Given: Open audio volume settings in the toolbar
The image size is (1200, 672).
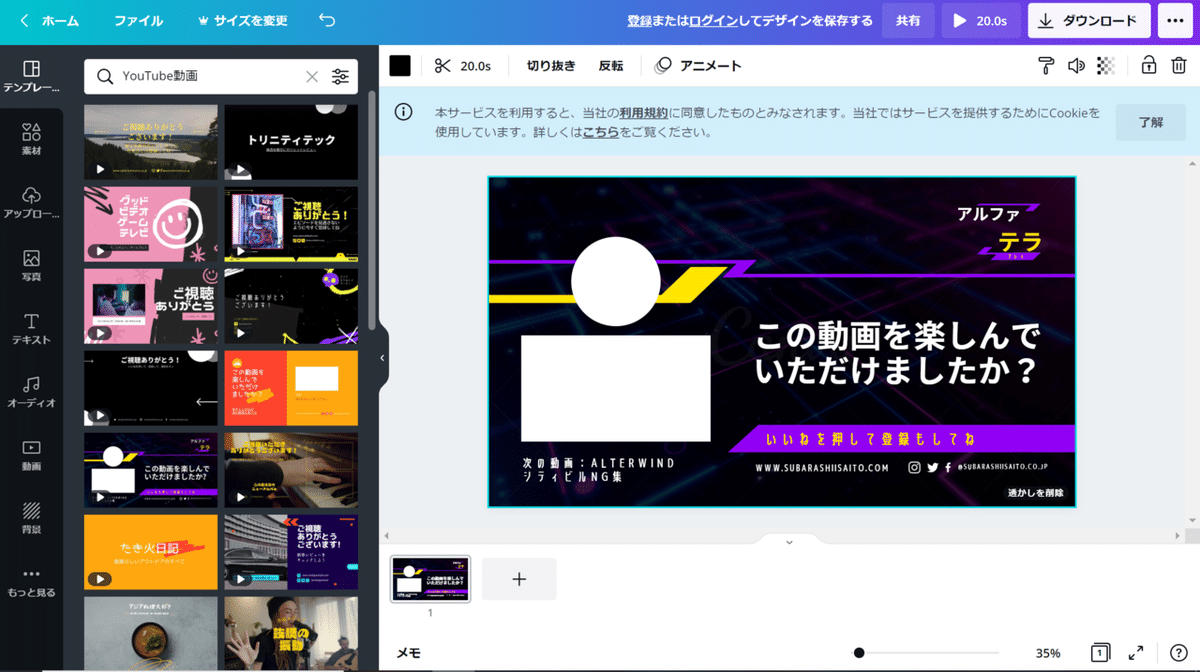Looking at the screenshot, I should pos(1074,65).
